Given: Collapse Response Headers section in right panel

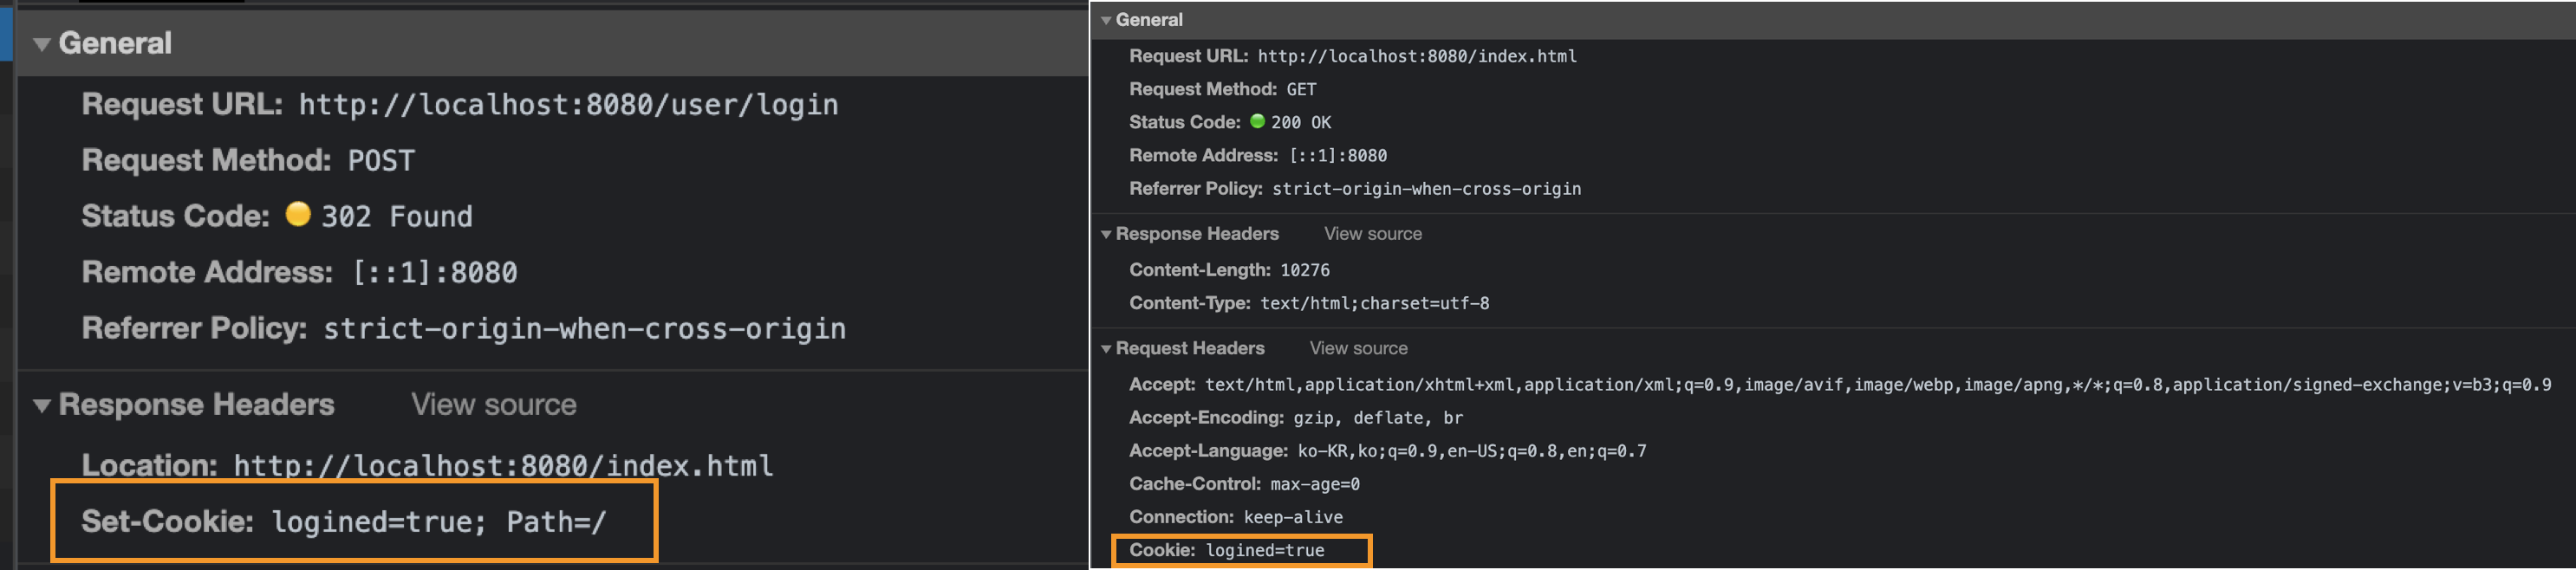Looking at the screenshot, I should tap(1106, 234).
